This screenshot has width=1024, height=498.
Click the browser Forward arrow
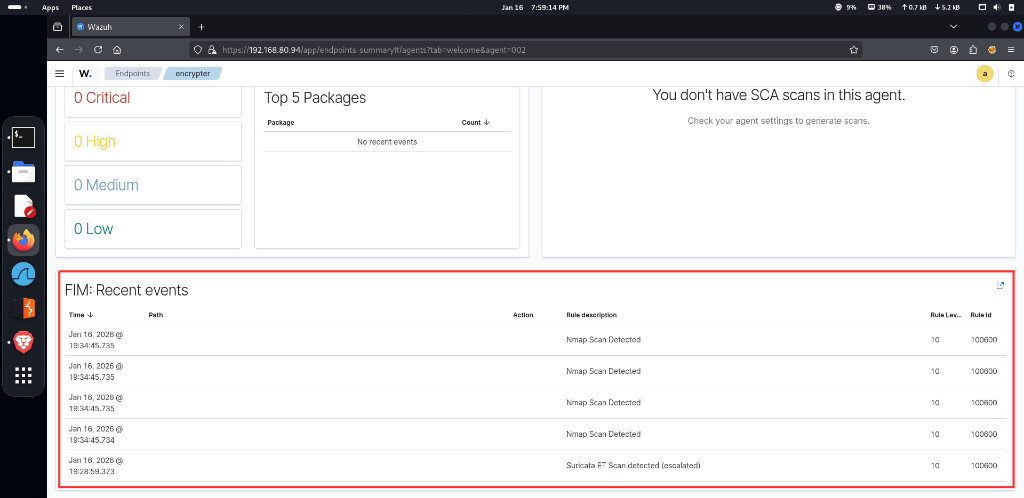(x=79, y=50)
